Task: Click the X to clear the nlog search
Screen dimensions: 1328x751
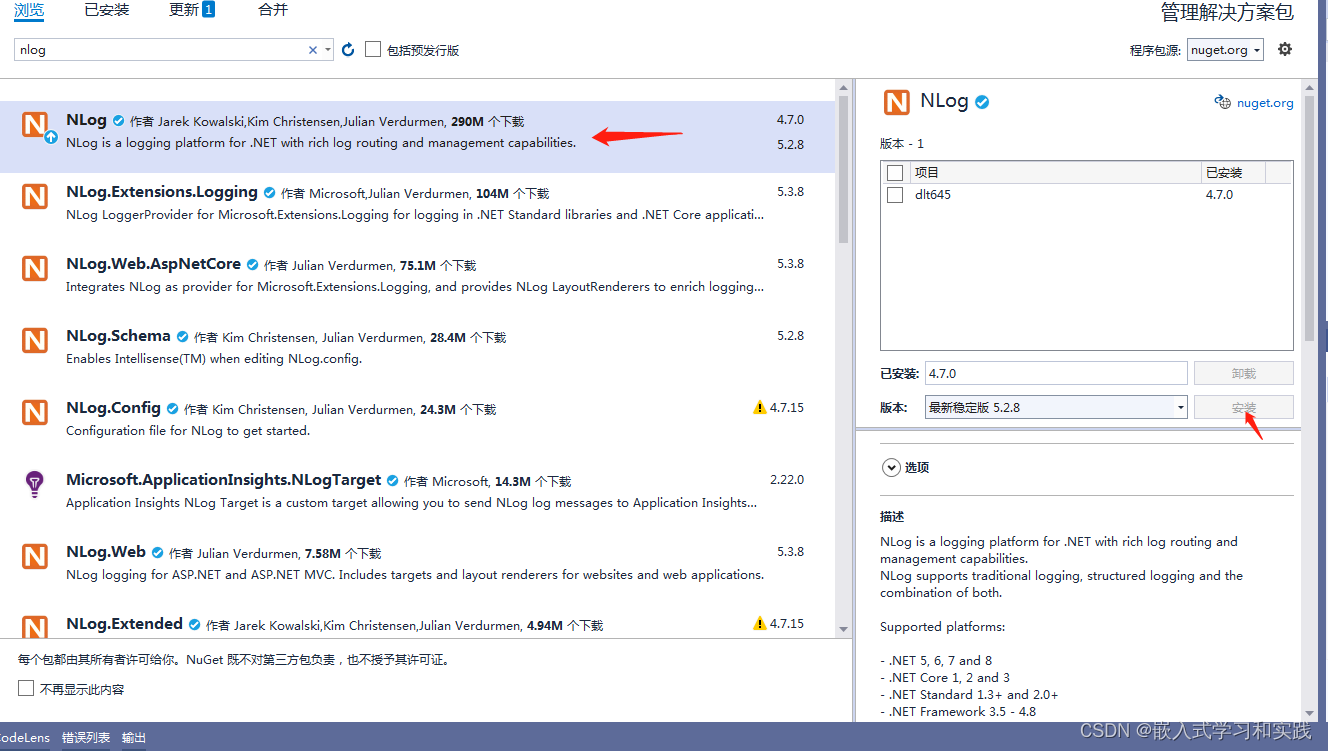Action: [x=312, y=48]
